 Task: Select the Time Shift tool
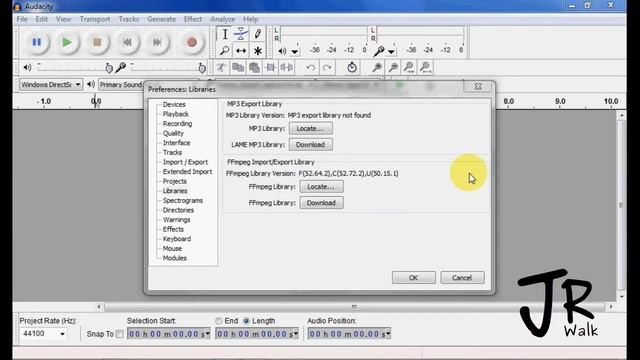241,51
